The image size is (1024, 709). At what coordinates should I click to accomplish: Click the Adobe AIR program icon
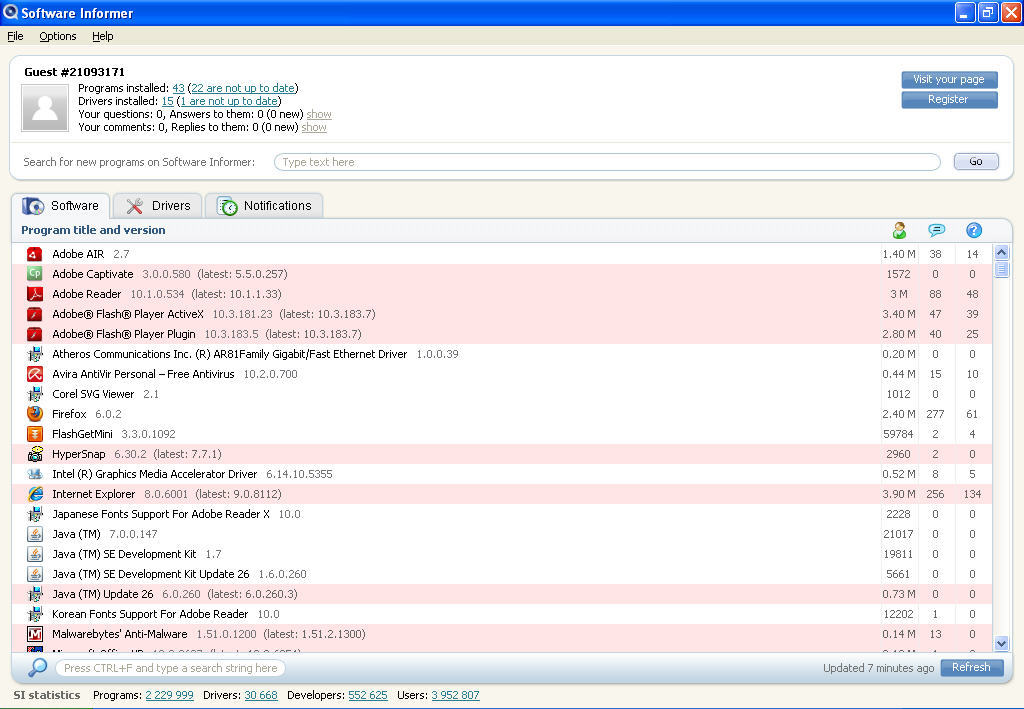(35, 254)
